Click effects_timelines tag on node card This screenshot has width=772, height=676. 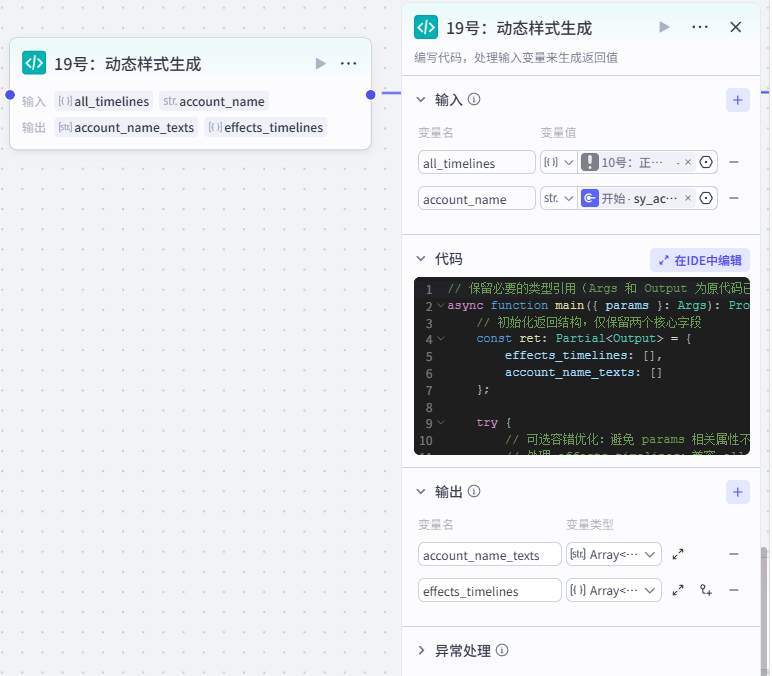click(x=266, y=127)
